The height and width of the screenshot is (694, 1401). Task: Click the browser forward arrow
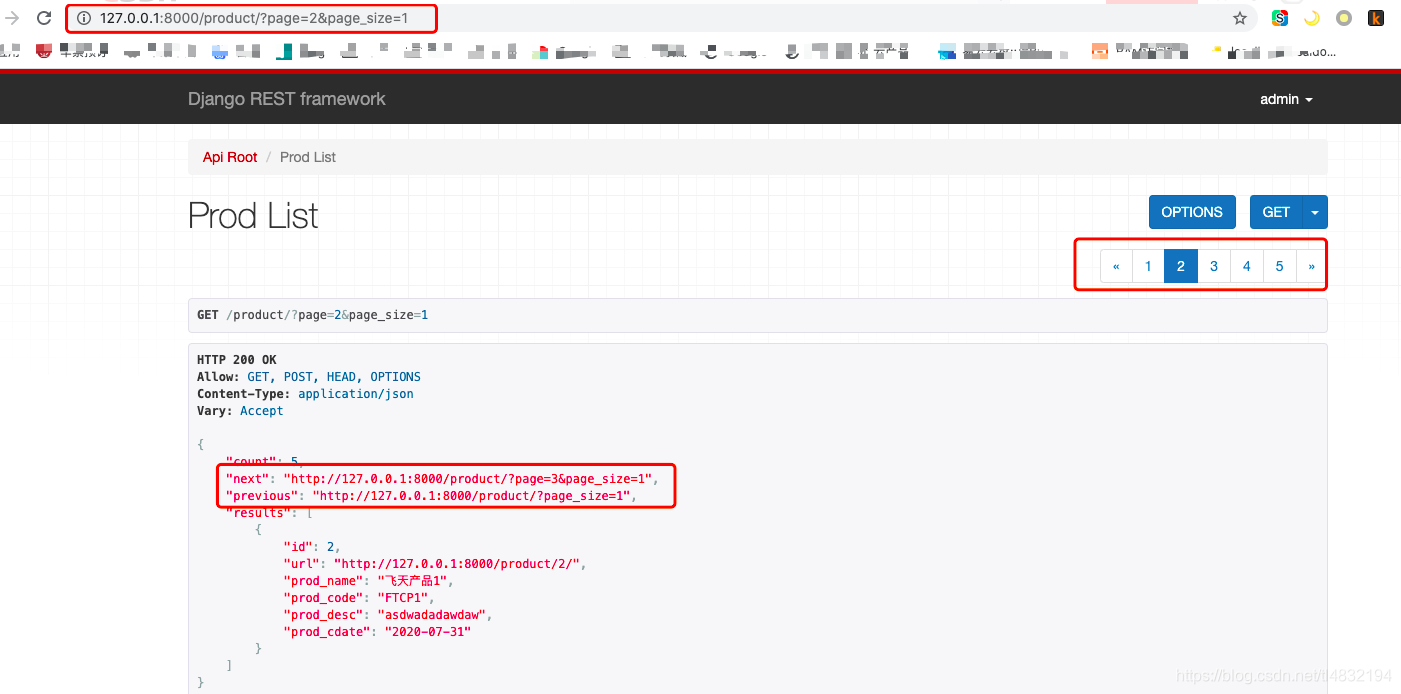tap(12, 18)
